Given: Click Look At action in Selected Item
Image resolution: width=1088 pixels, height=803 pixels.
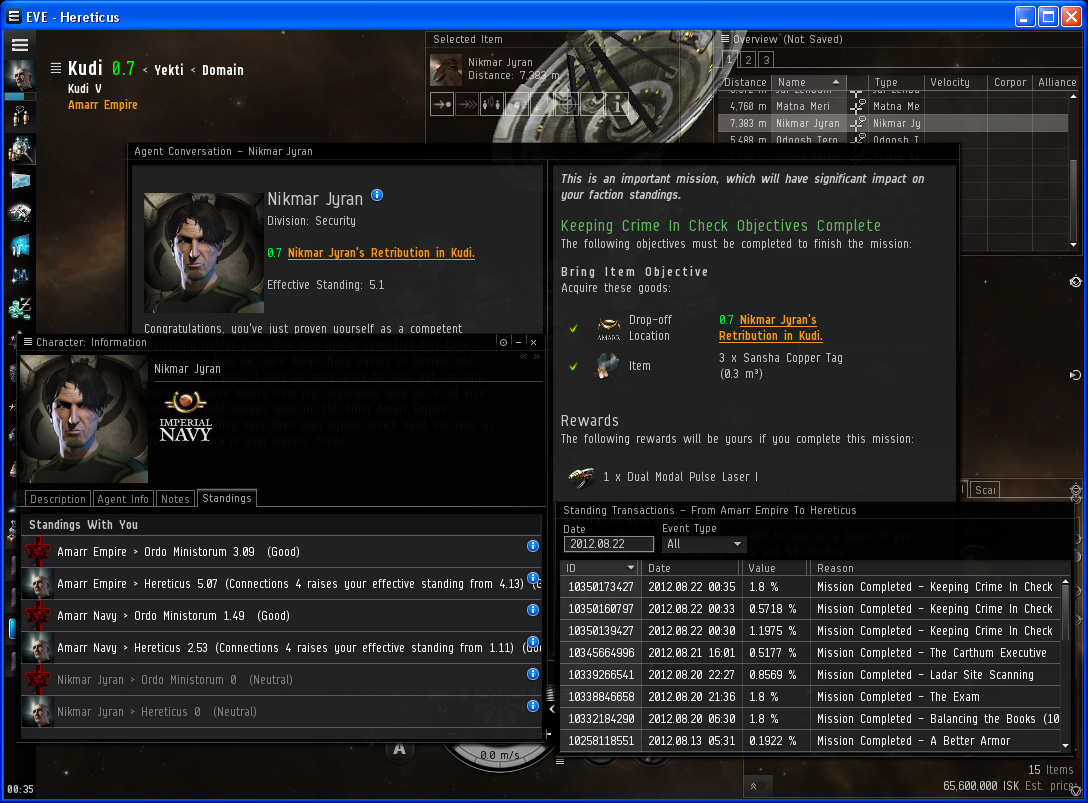Looking at the screenshot, I should click(592, 105).
